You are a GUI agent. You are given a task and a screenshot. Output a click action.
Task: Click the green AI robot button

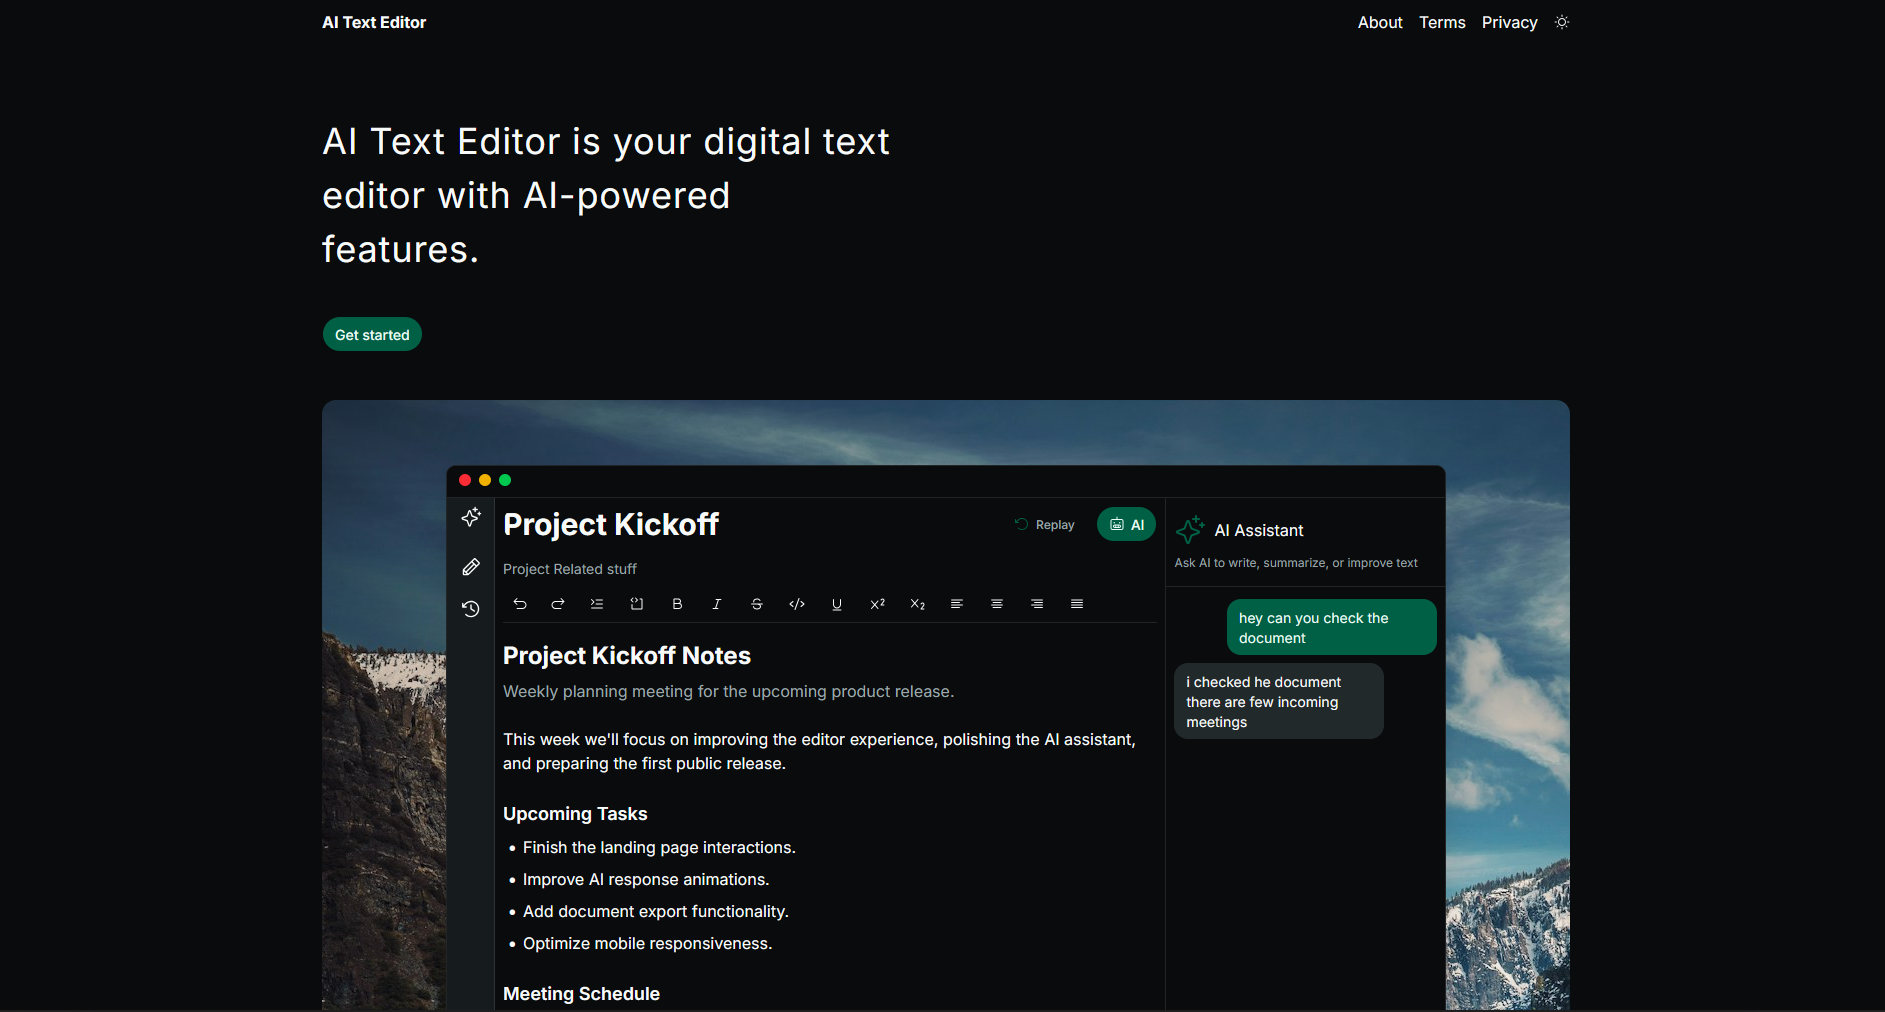click(1126, 525)
